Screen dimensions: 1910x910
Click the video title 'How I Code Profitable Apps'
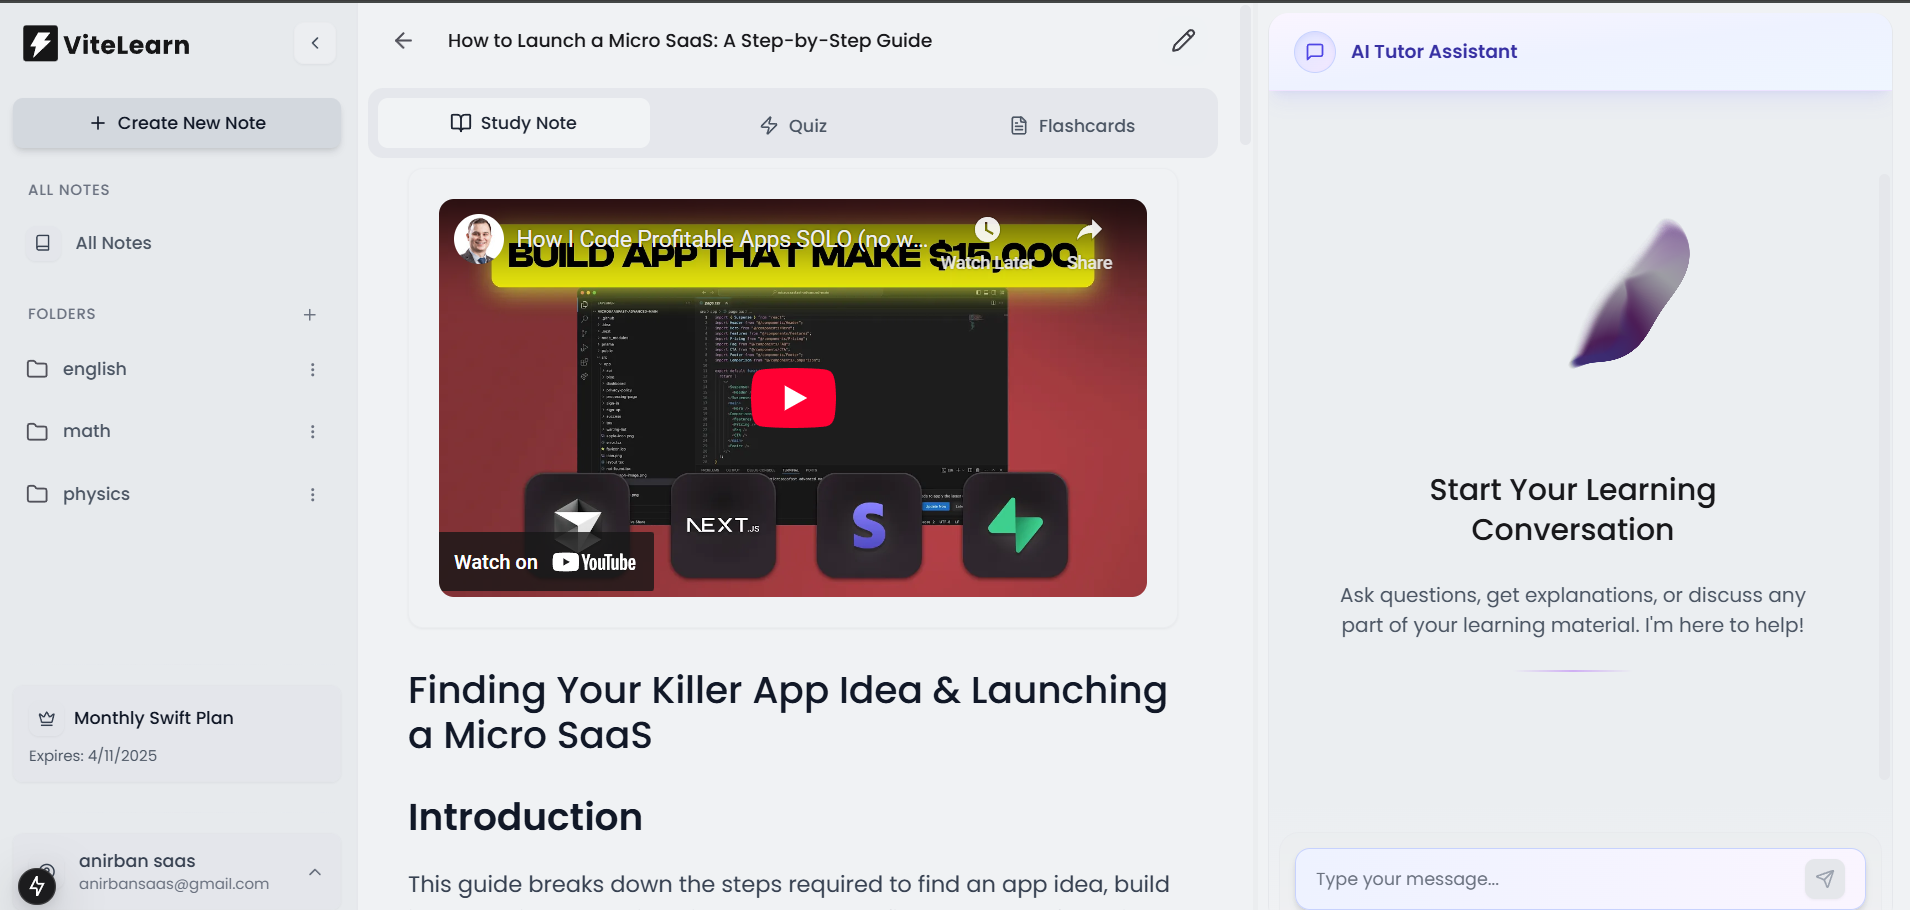click(720, 239)
